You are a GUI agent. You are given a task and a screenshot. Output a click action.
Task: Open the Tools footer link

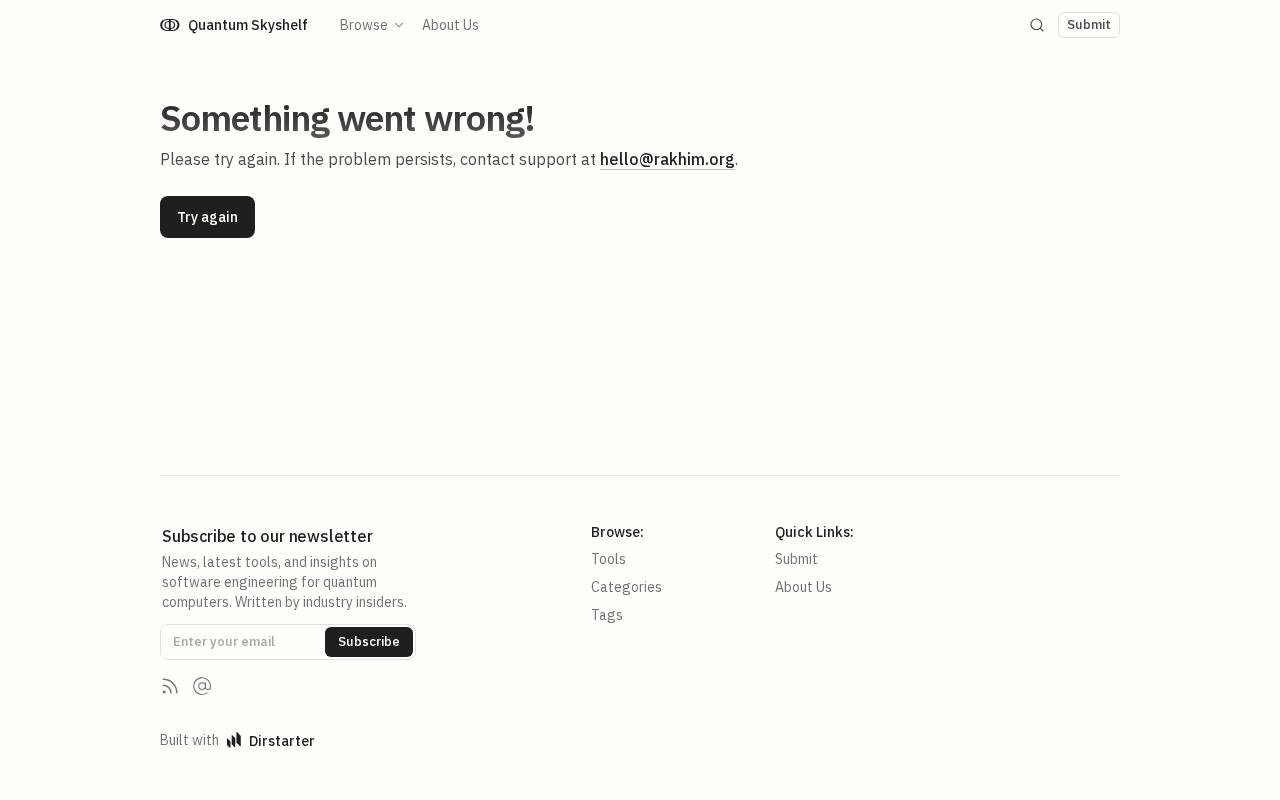608,559
